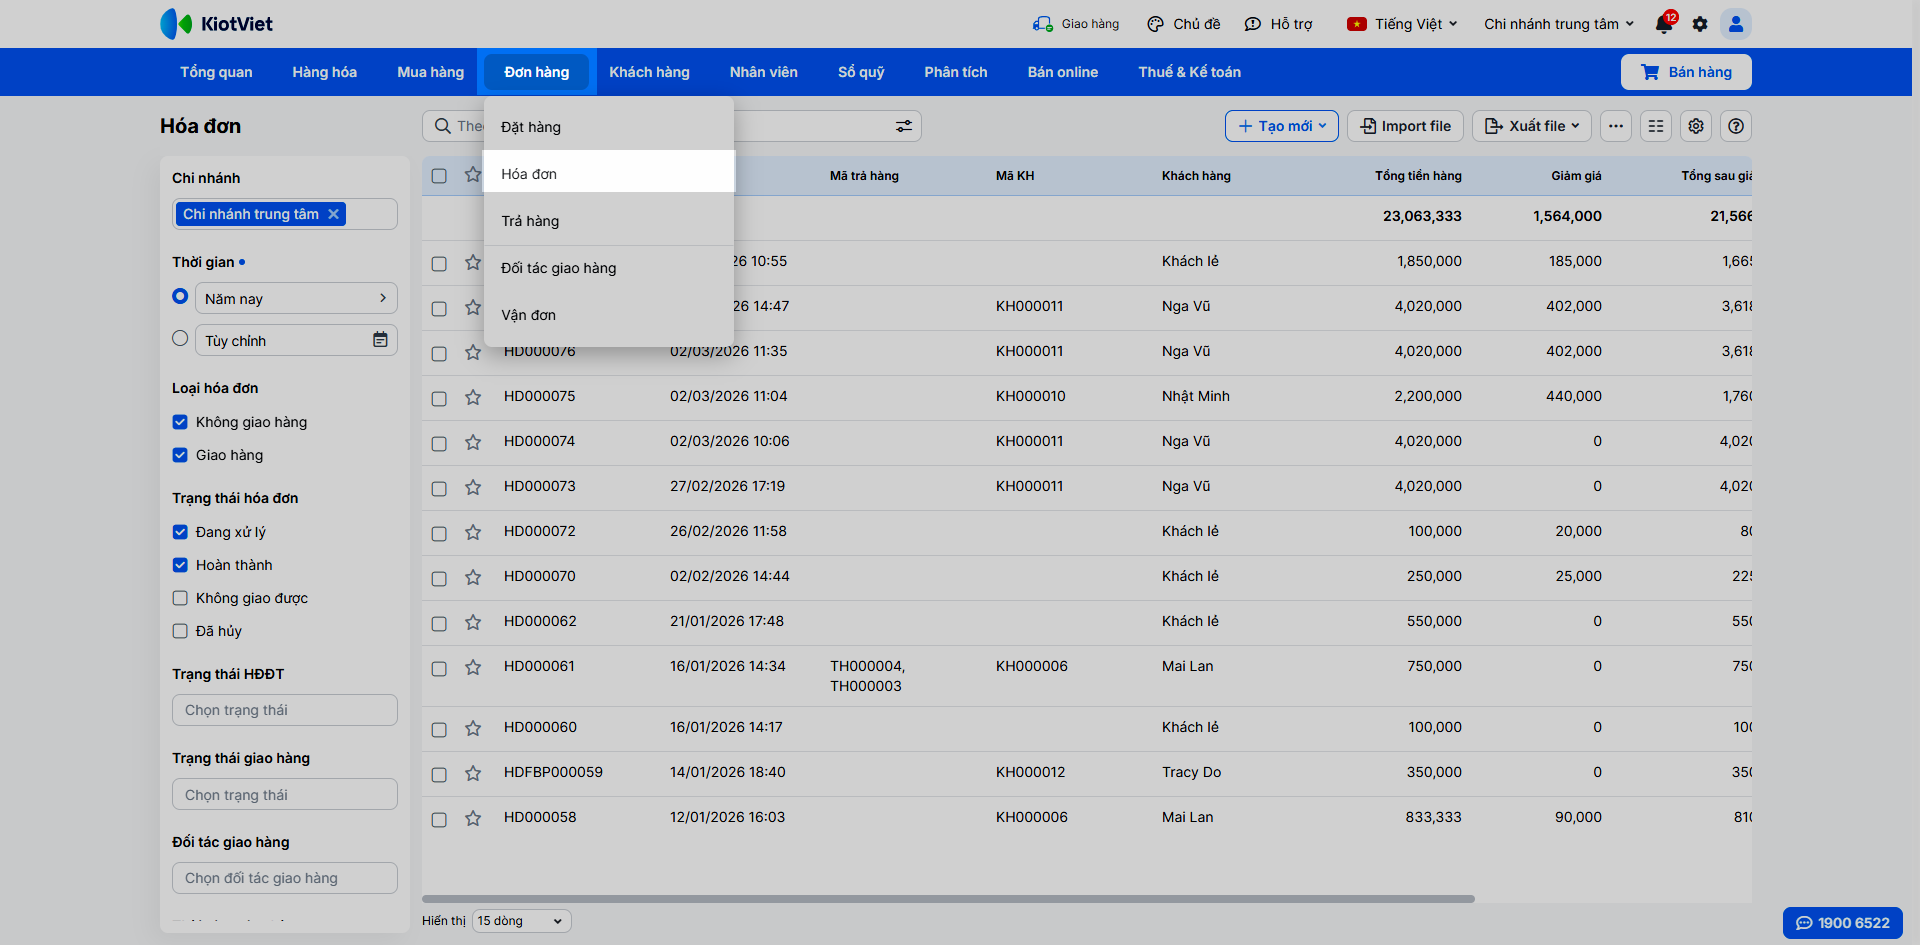The image size is (1920, 945).
Task: Star invoice HD000075
Action: 473,397
